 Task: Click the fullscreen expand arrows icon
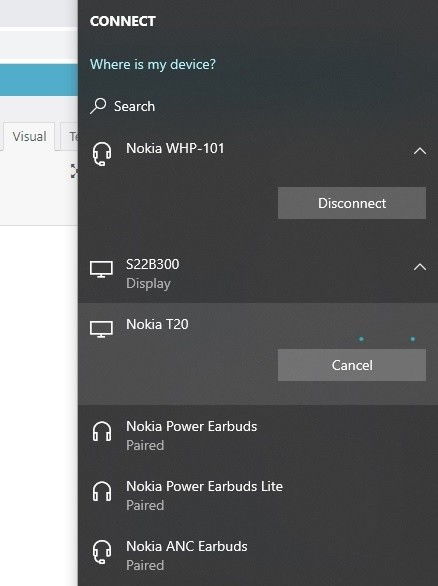[x=74, y=171]
